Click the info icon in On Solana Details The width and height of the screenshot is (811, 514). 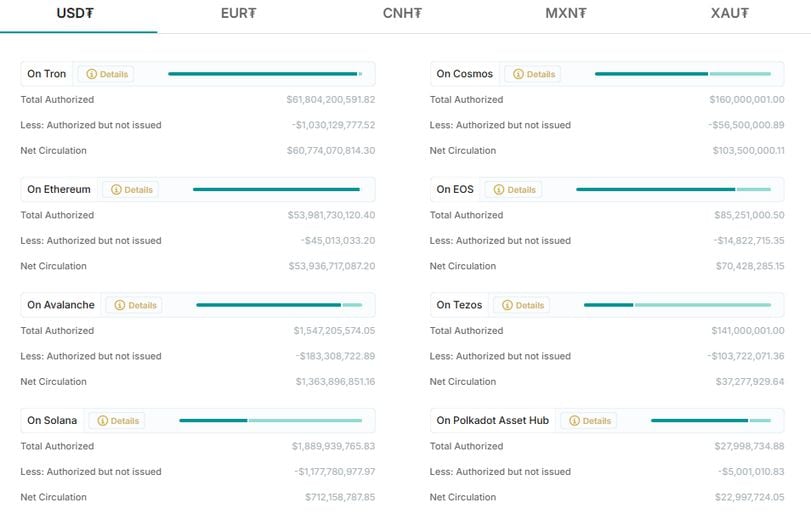102,421
